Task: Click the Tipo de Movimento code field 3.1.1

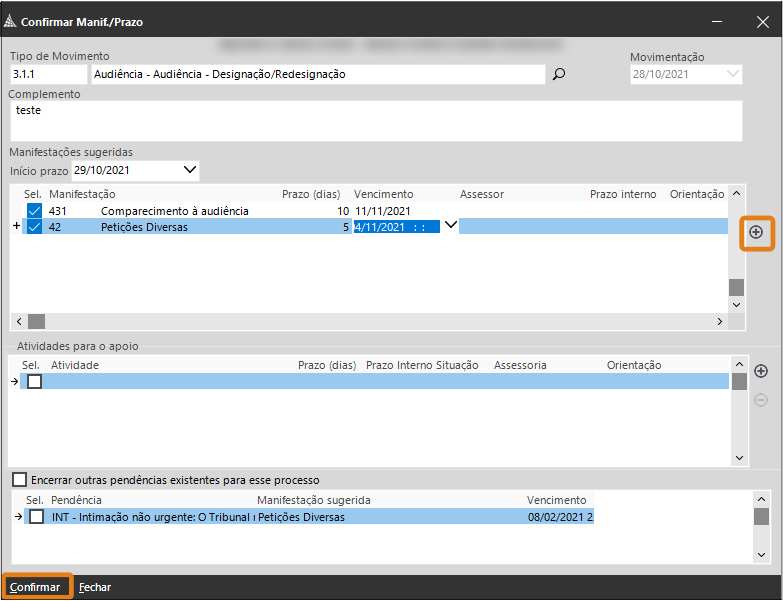Action: [48, 74]
